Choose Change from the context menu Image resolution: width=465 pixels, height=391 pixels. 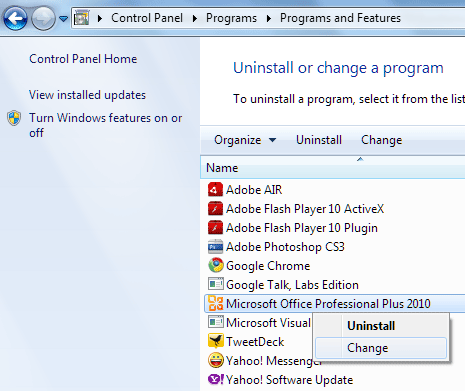coord(381,348)
